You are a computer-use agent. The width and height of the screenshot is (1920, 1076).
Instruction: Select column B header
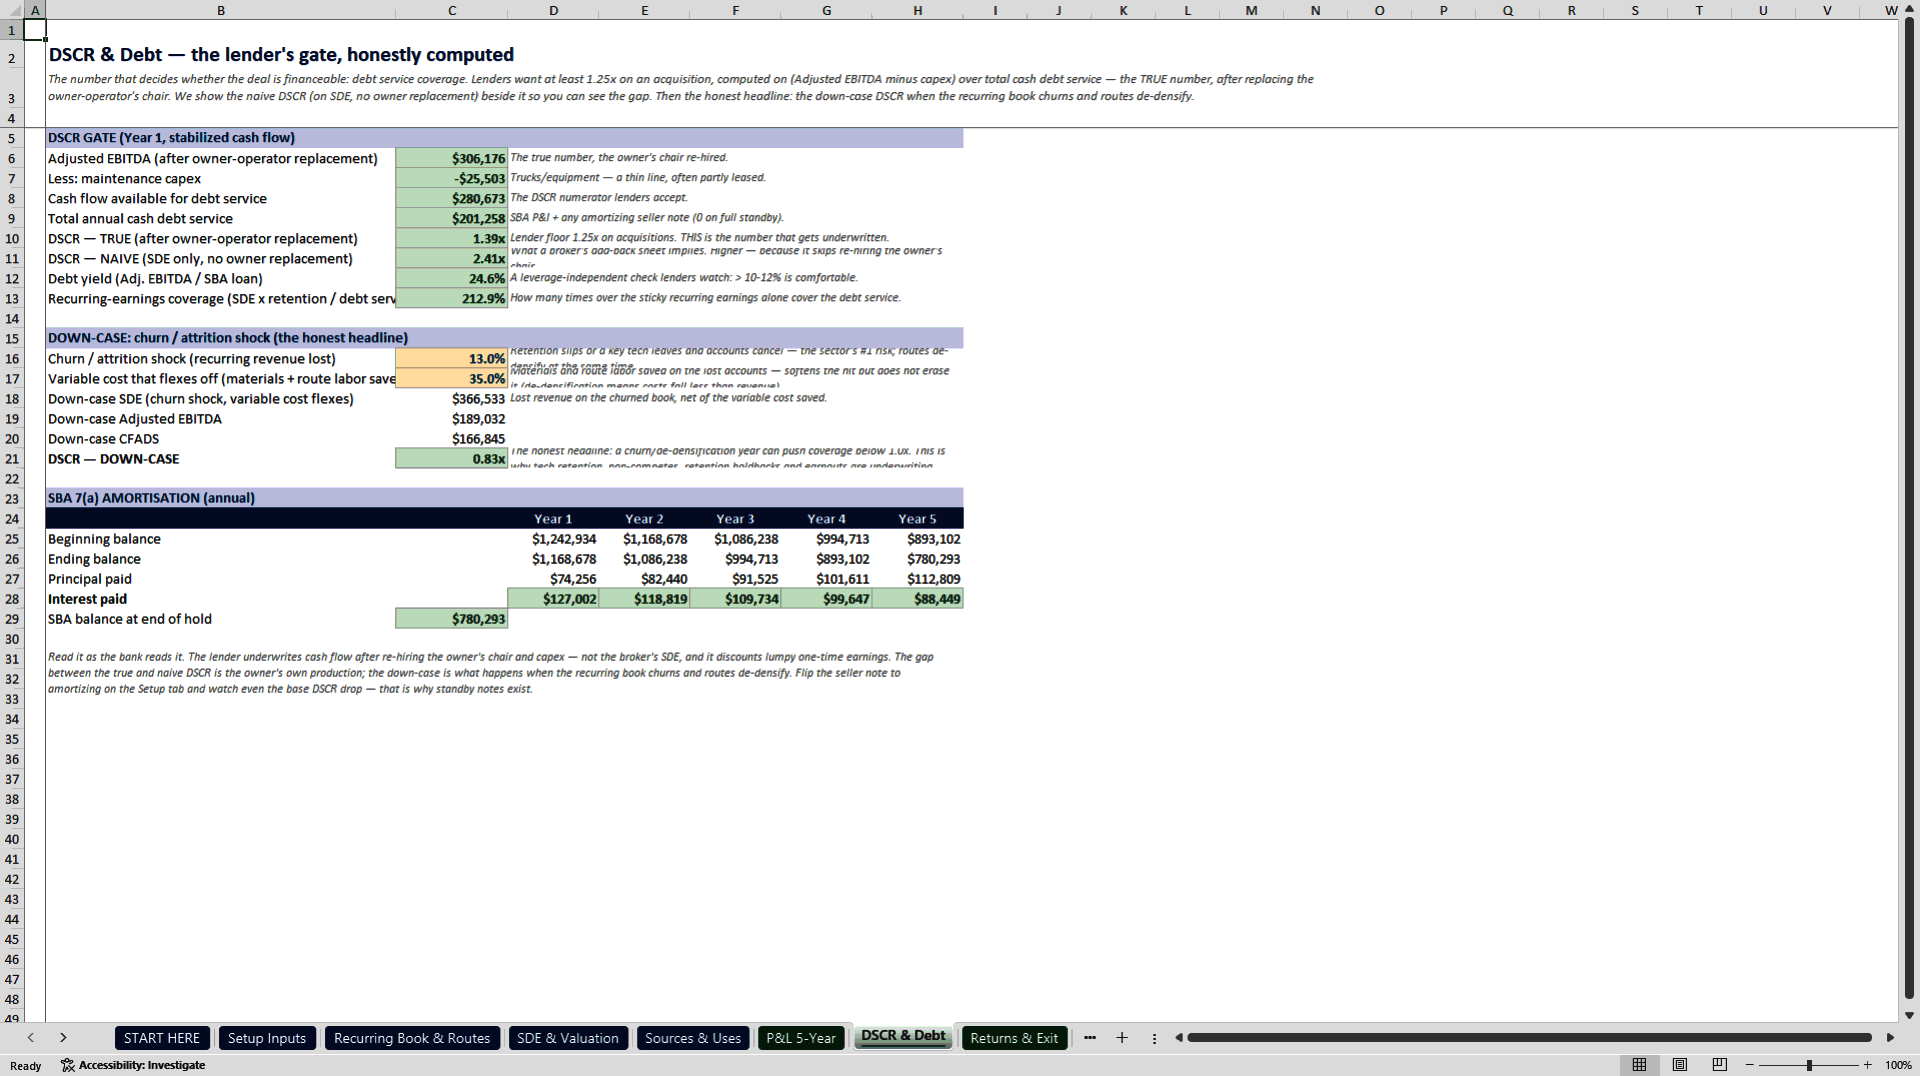point(221,10)
